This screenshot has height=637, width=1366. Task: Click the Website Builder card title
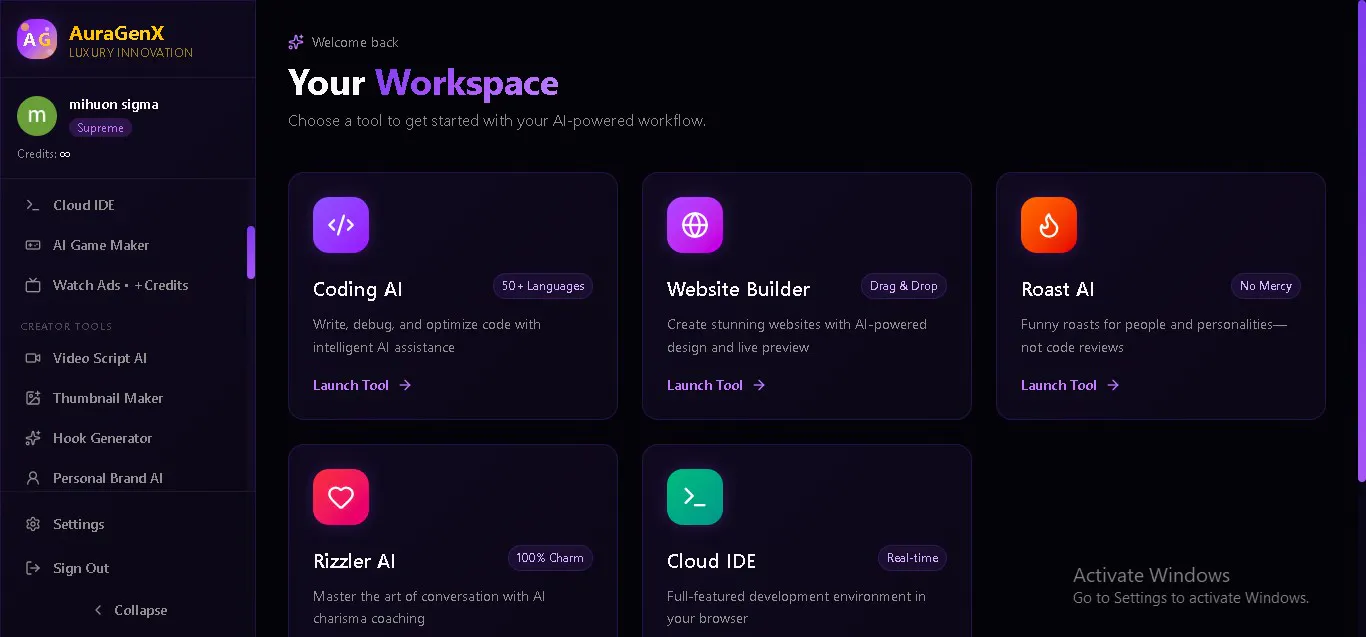pos(738,289)
